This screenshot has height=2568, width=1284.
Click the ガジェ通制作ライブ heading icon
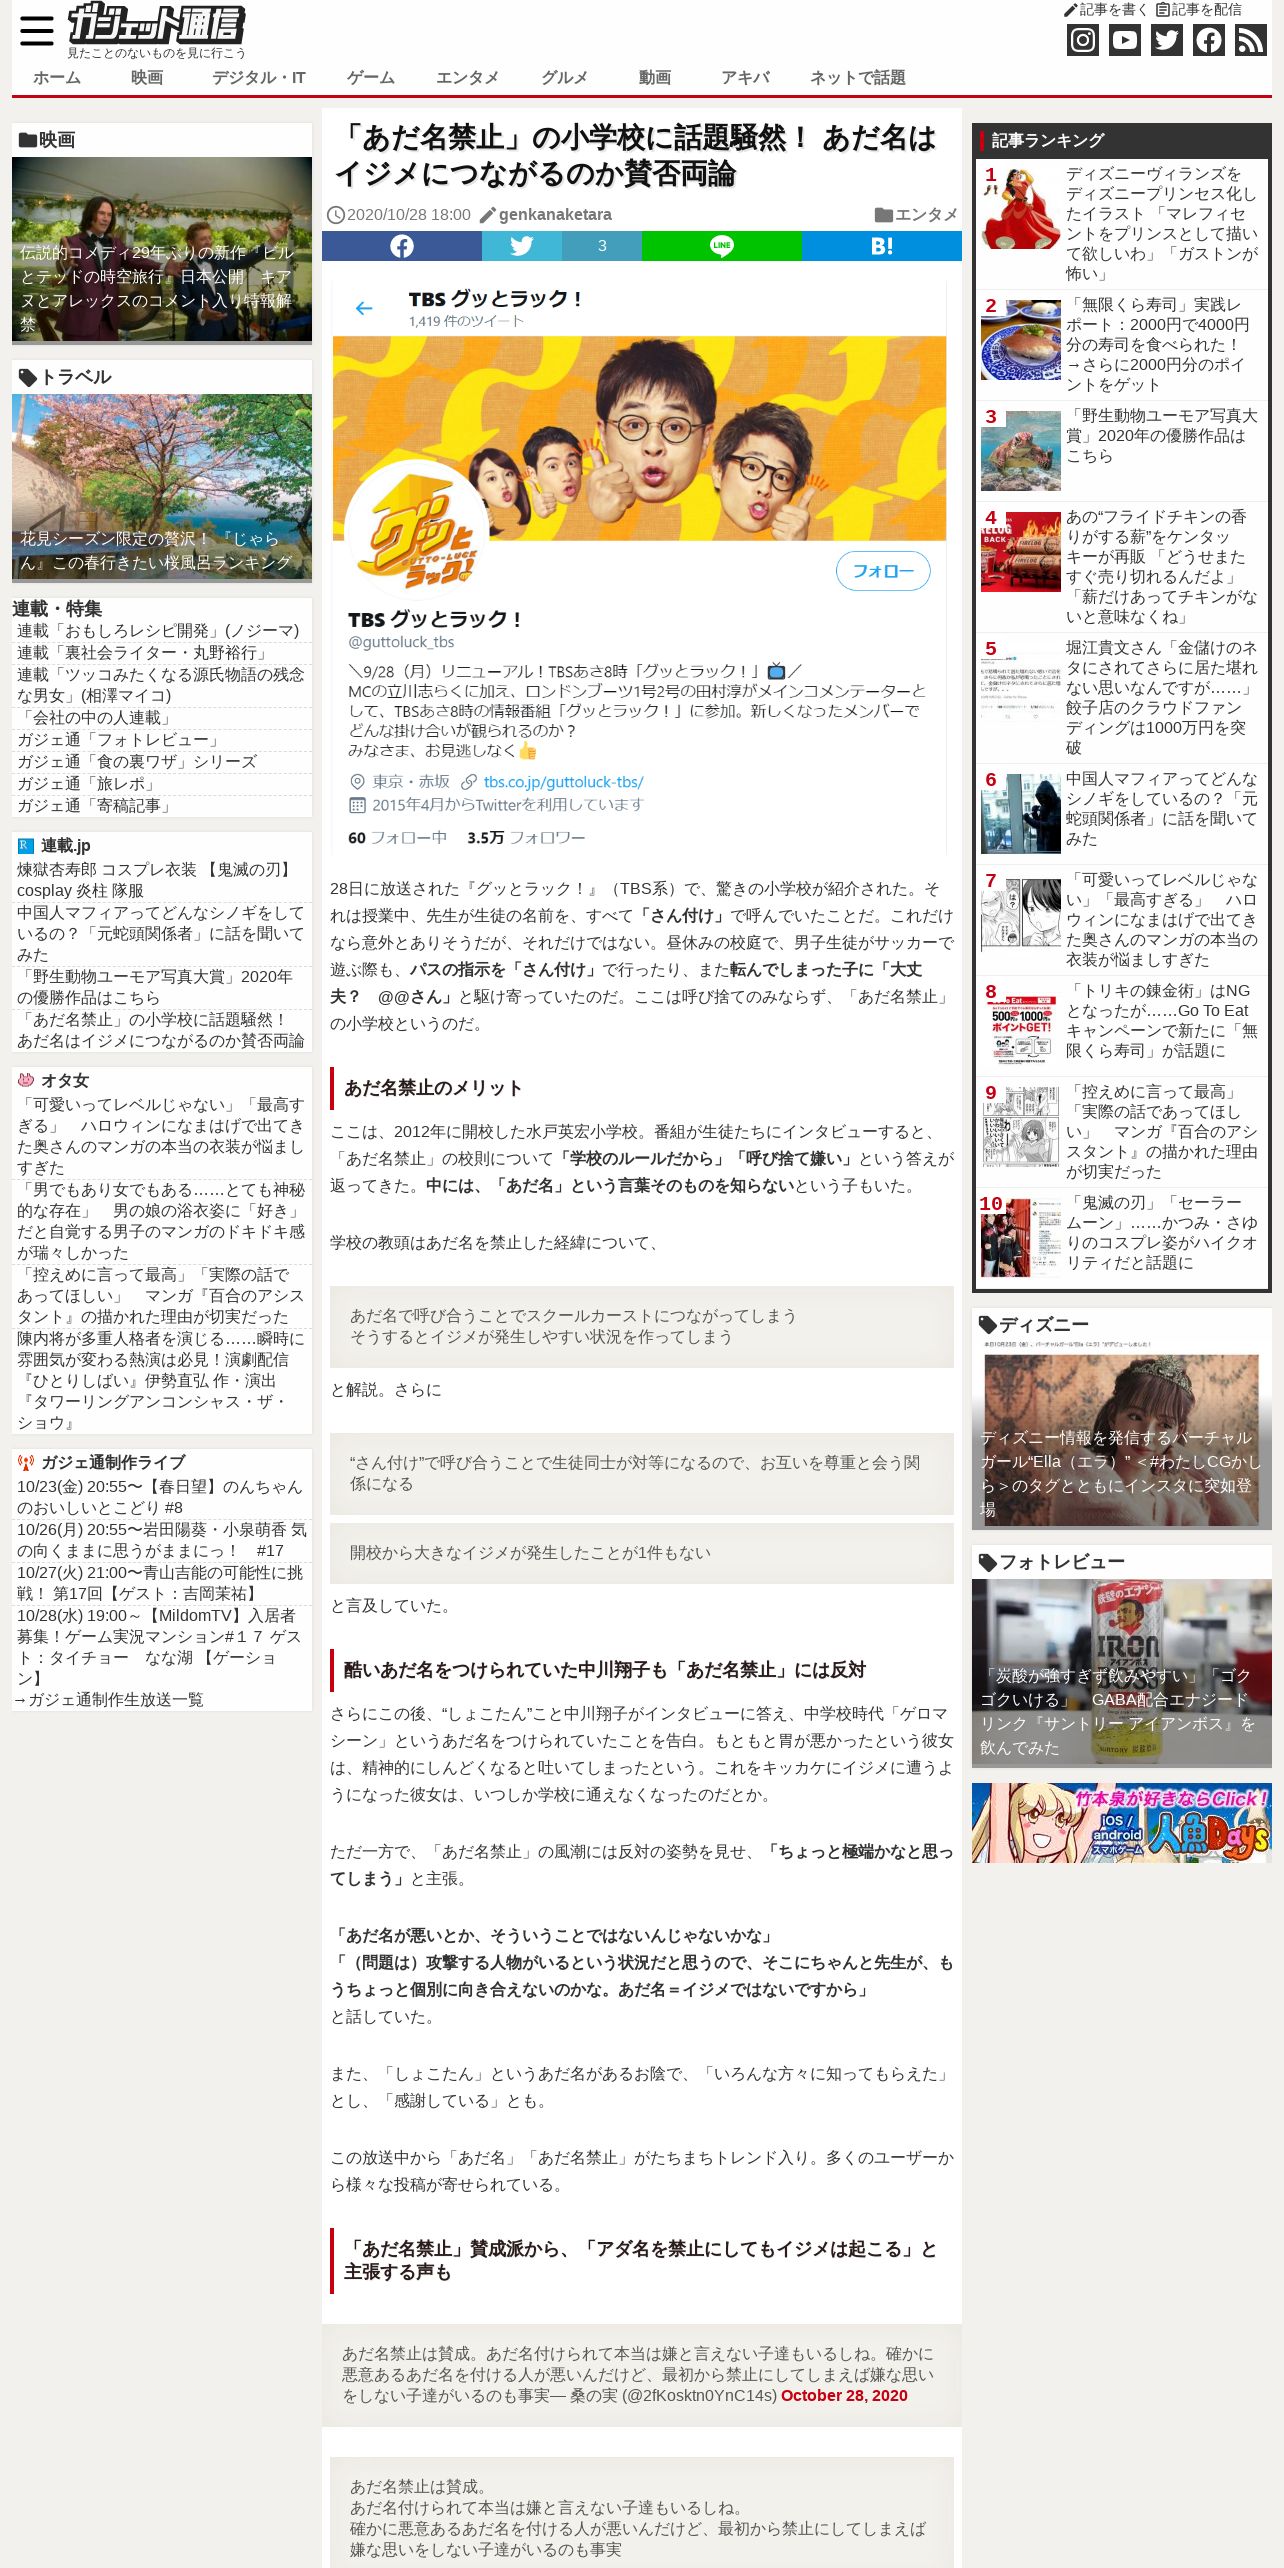[x=26, y=1462]
